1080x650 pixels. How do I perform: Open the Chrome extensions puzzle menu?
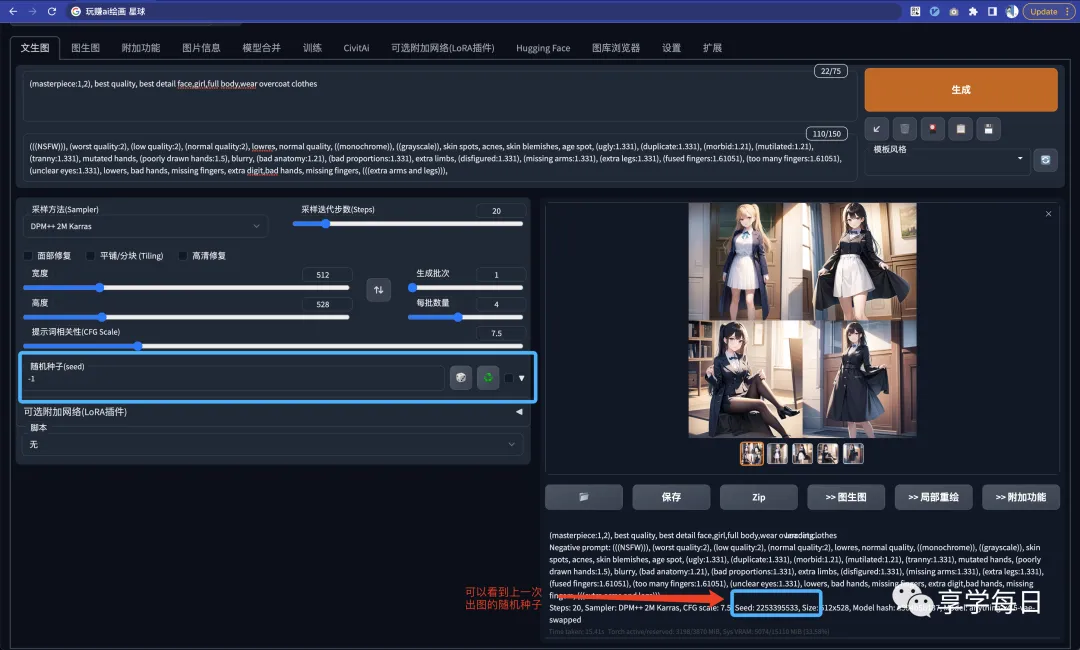click(x=973, y=12)
